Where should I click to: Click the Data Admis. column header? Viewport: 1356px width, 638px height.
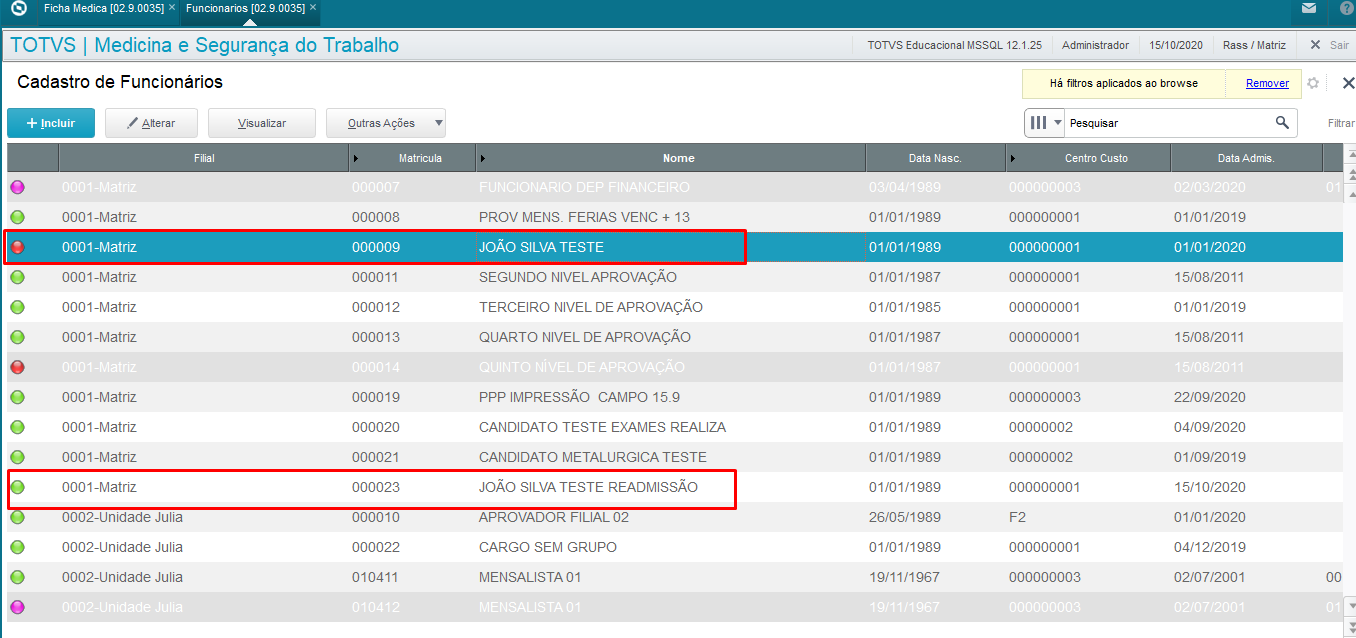point(1246,158)
